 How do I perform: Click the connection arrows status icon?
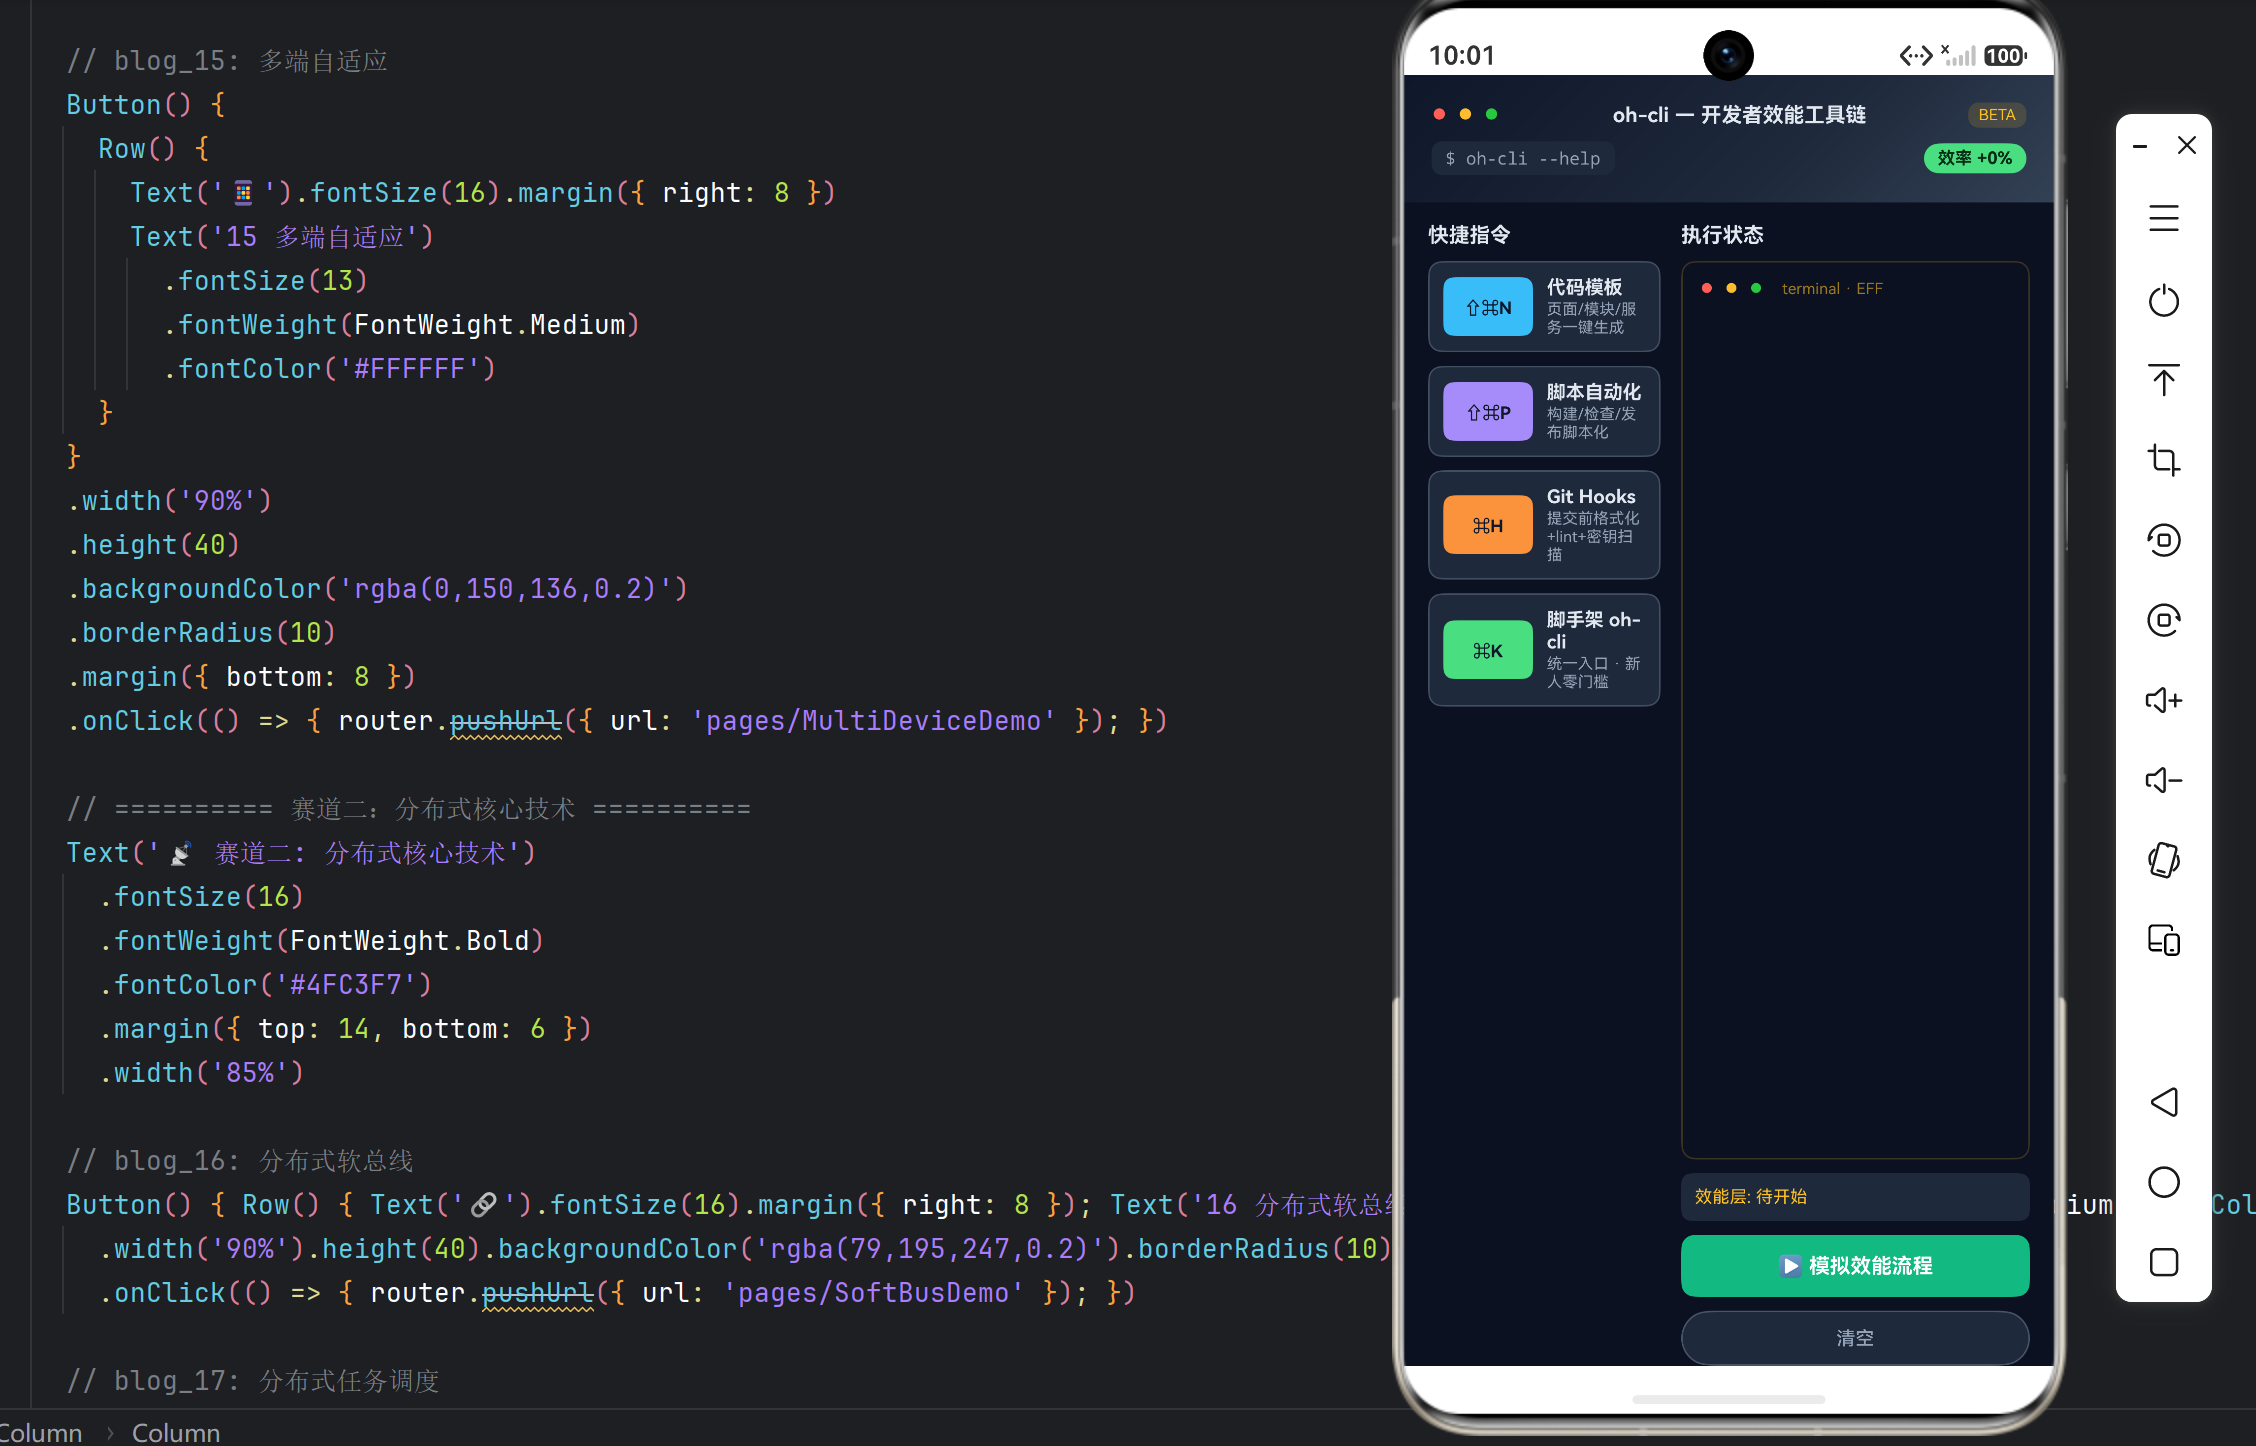[1916, 56]
